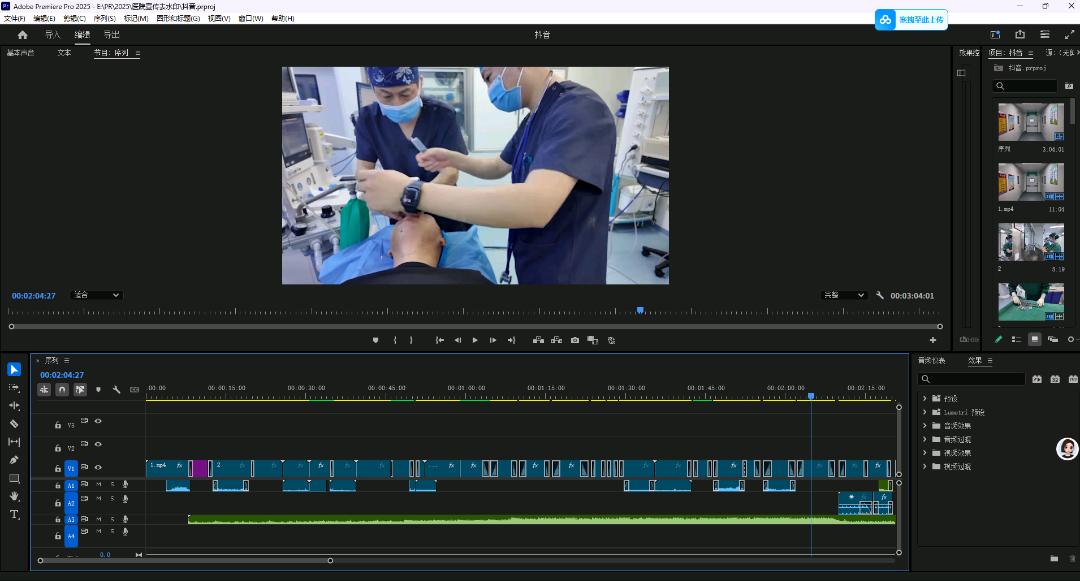Click the timeline wrench settings icon
Viewport: 1080px width, 581px height.
point(116,390)
